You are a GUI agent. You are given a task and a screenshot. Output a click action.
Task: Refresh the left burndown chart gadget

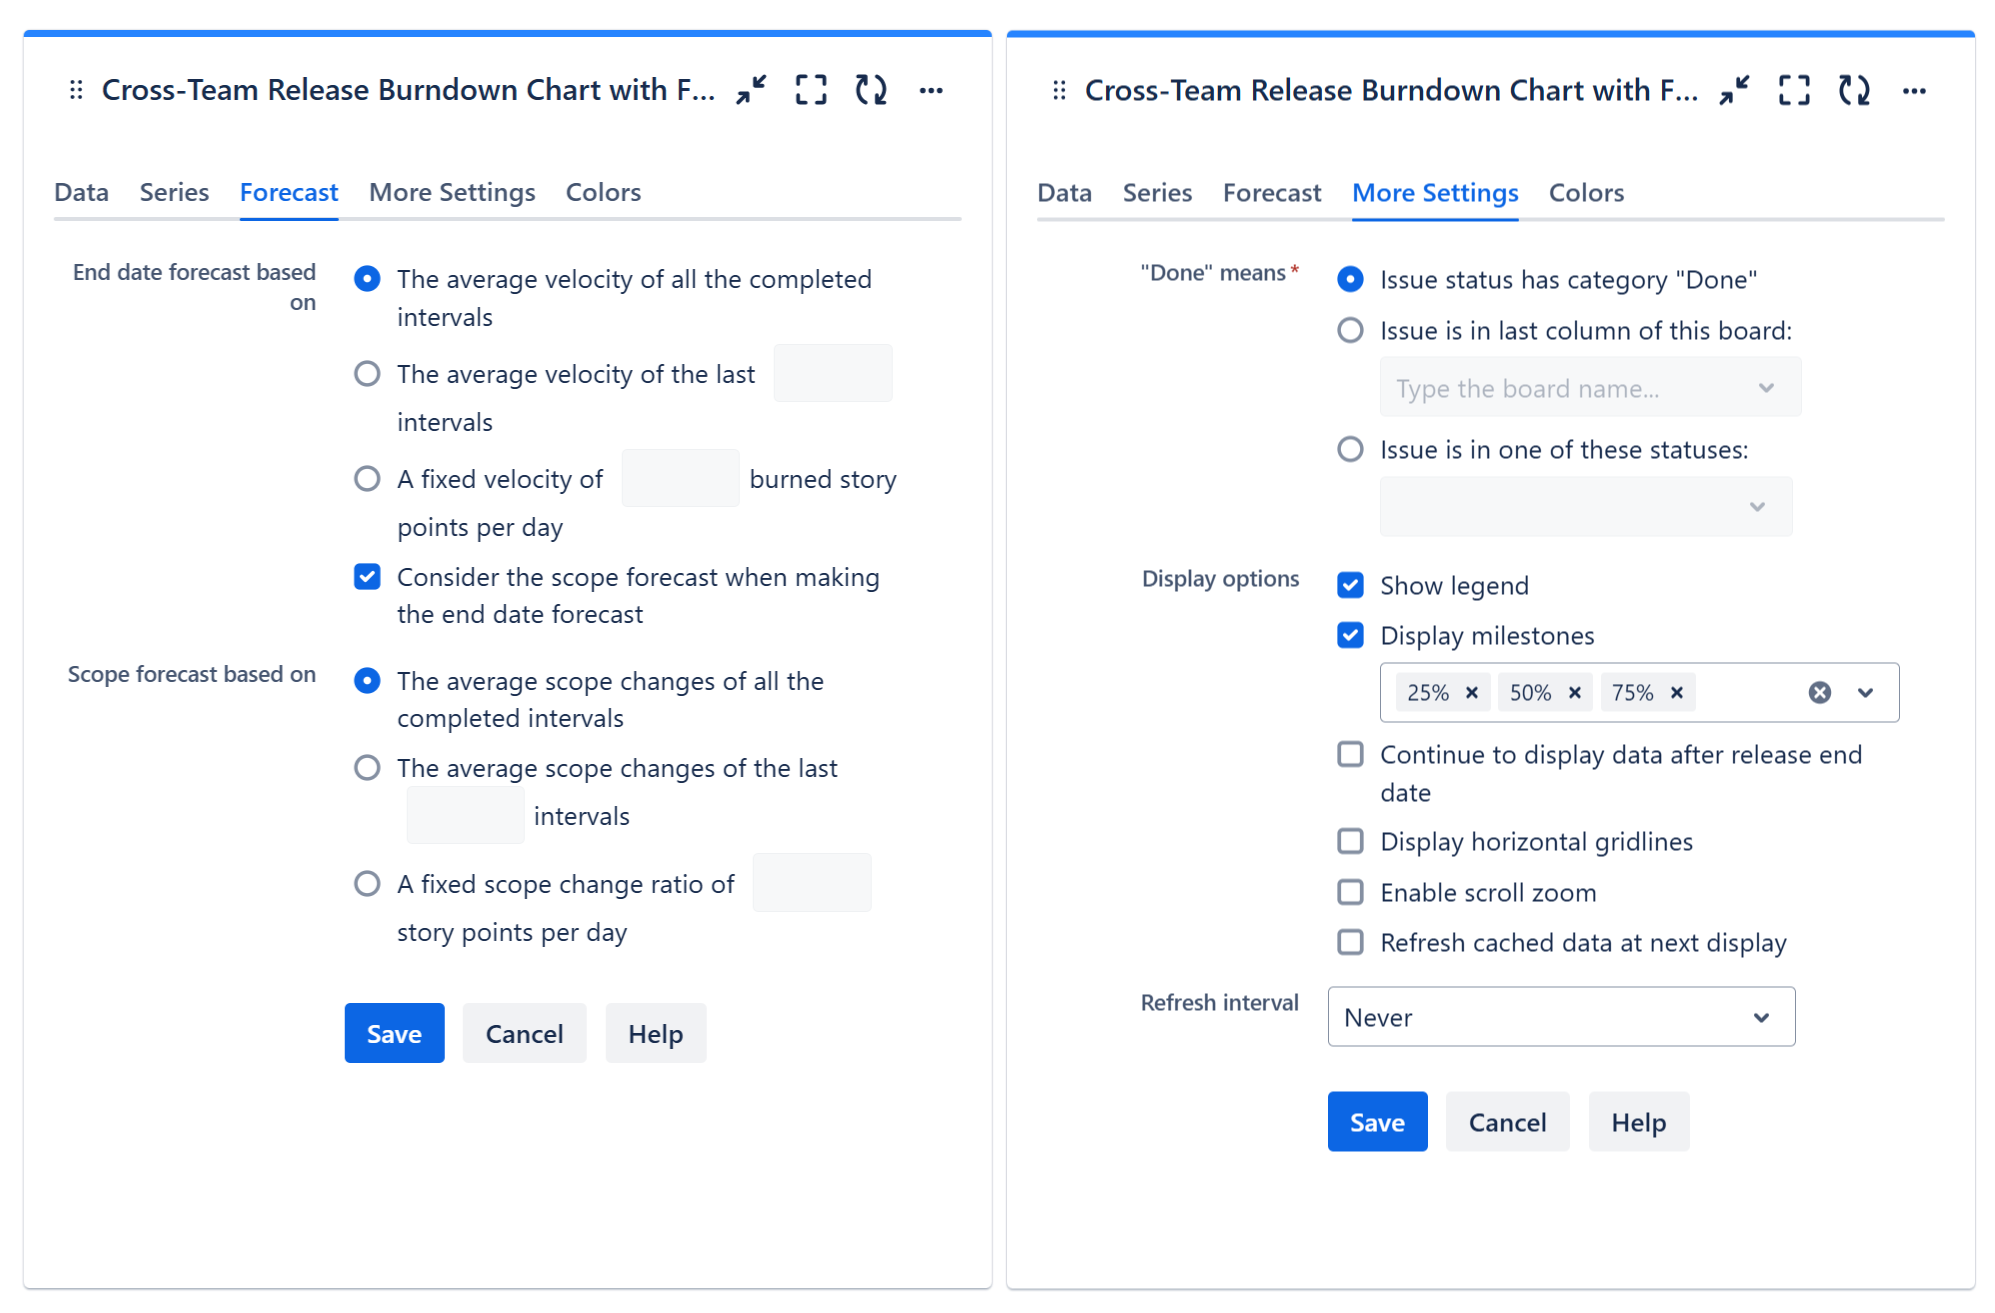click(x=870, y=89)
